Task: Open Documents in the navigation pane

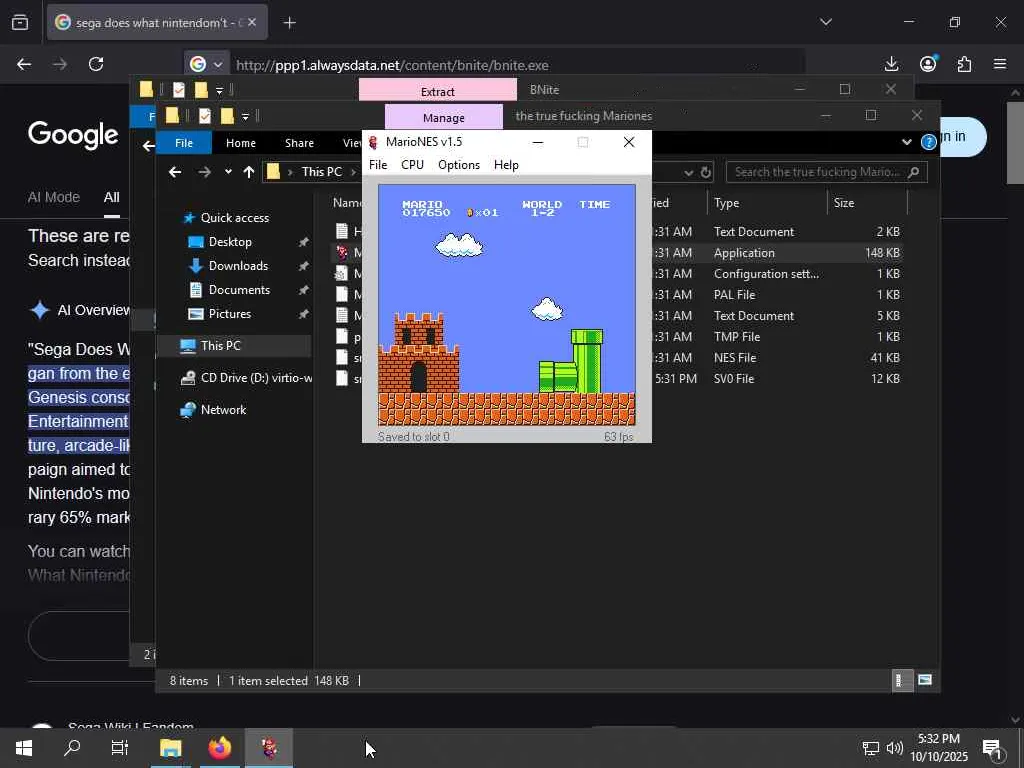Action: (239, 290)
